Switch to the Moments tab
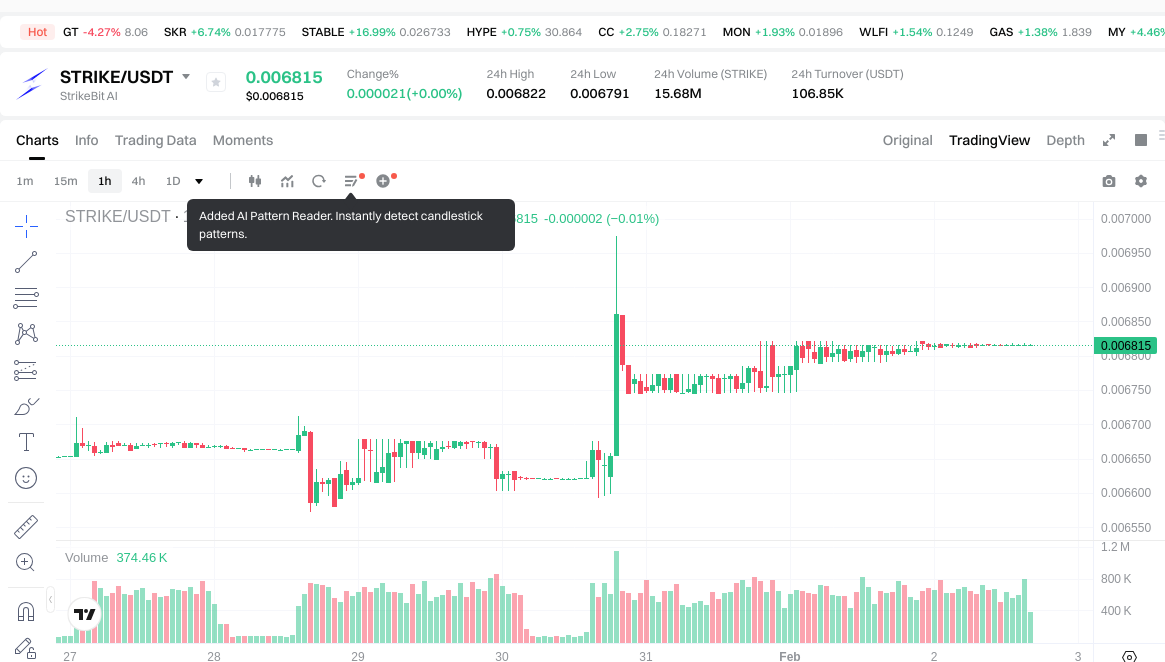This screenshot has width=1165, height=662. click(242, 140)
